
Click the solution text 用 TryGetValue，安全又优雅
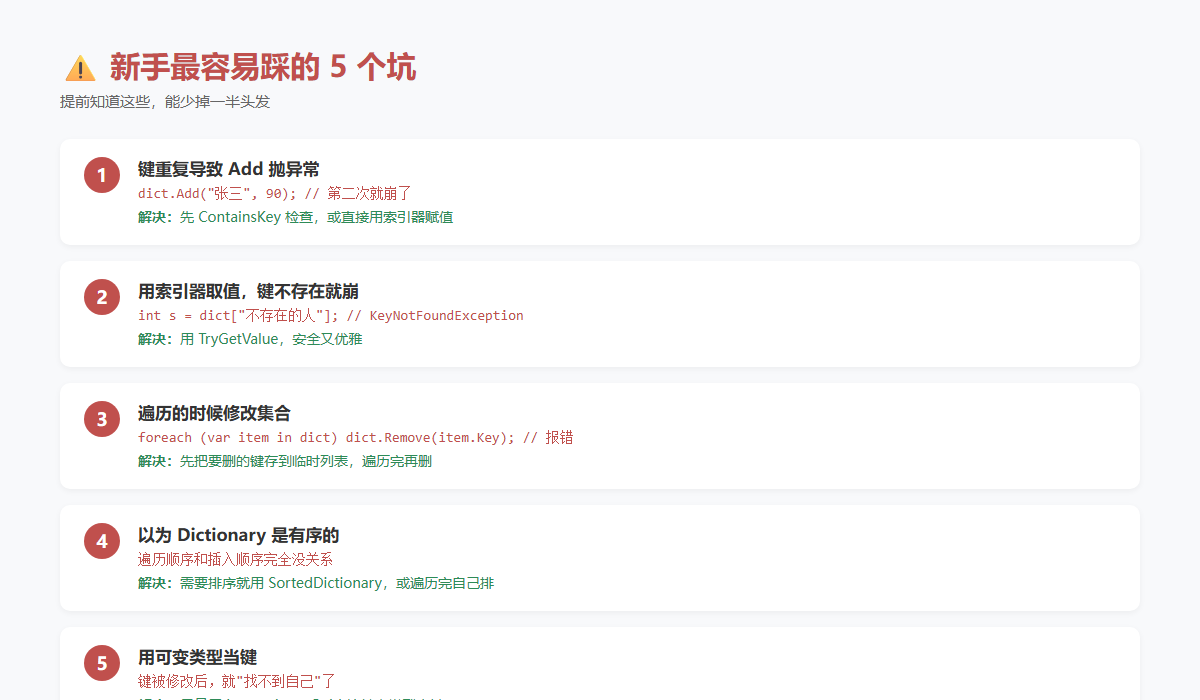pyautogui.click(x=250, y=339)
